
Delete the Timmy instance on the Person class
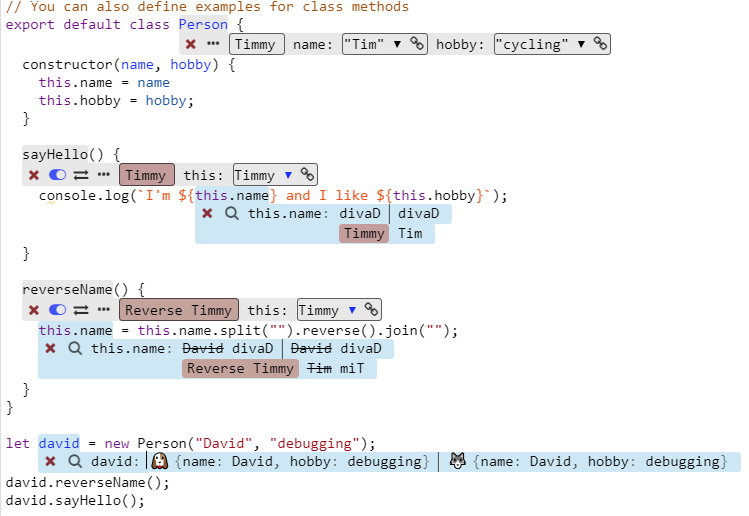click(191, 44)
